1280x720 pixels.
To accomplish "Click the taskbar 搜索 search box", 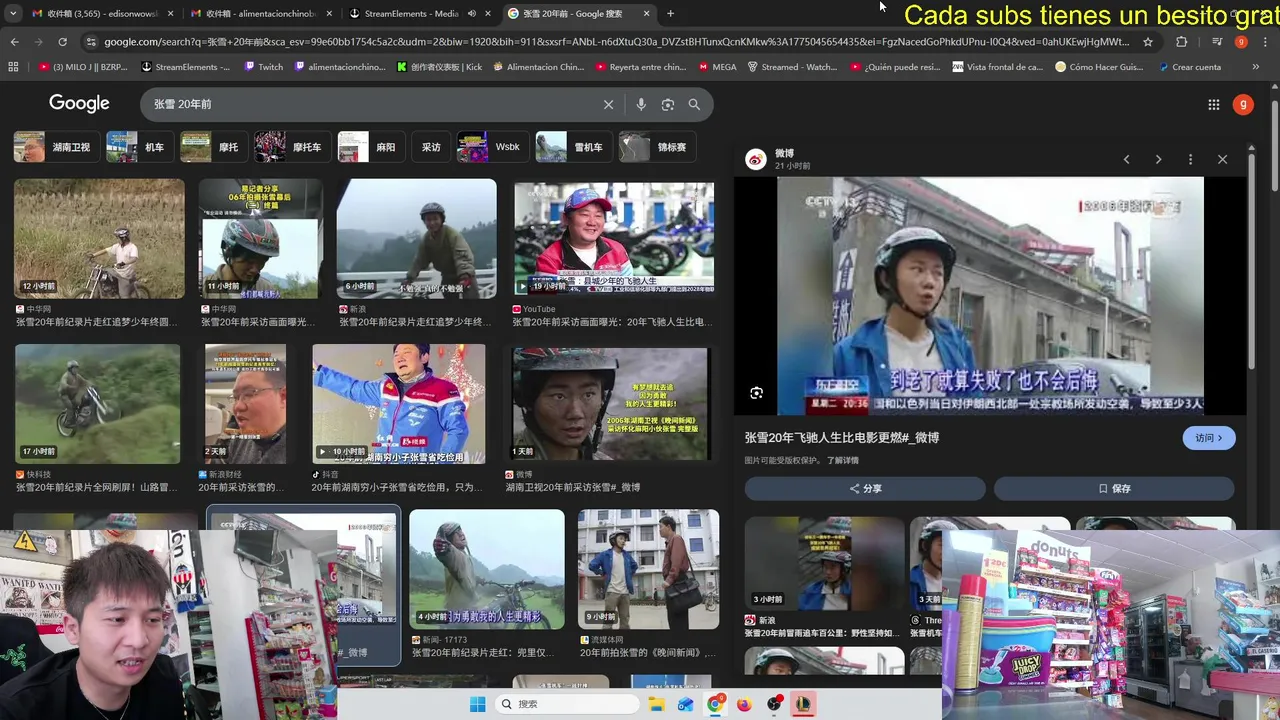I will (568, 704).
